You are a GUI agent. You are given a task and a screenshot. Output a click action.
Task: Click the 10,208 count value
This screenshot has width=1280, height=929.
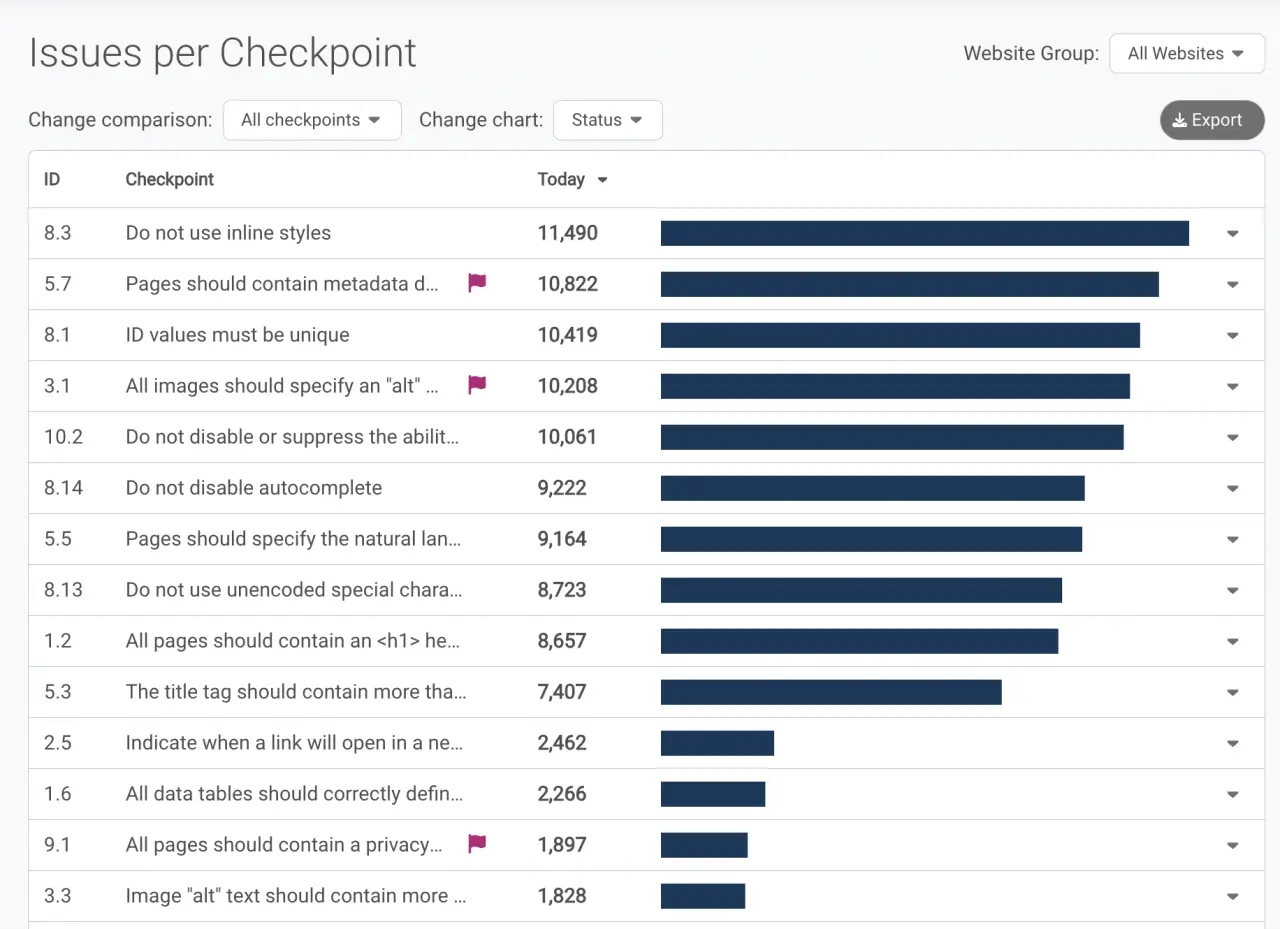click(x=568, y=386)
